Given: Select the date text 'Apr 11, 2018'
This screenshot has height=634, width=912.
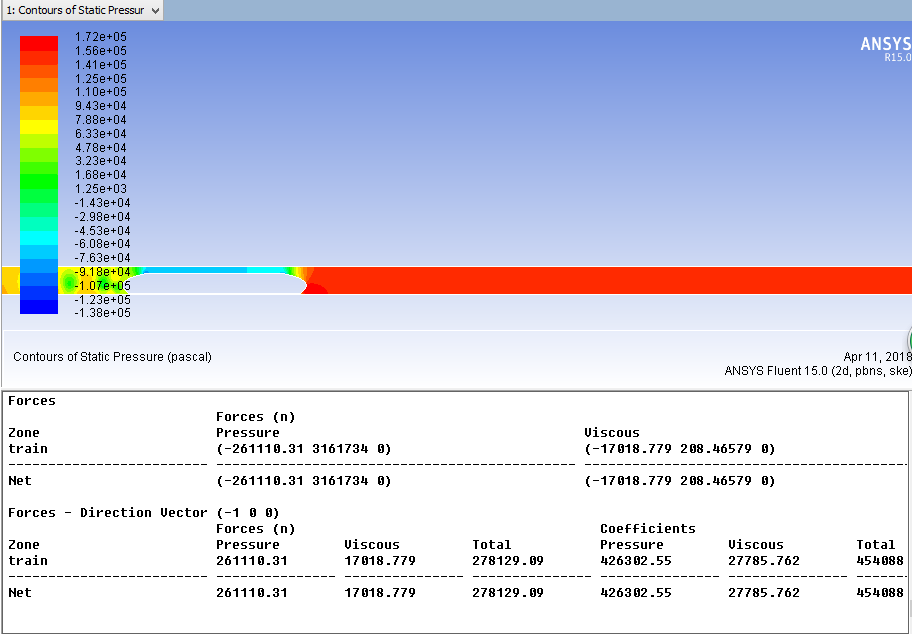Looking at the screenshot, I should (877, 357).
